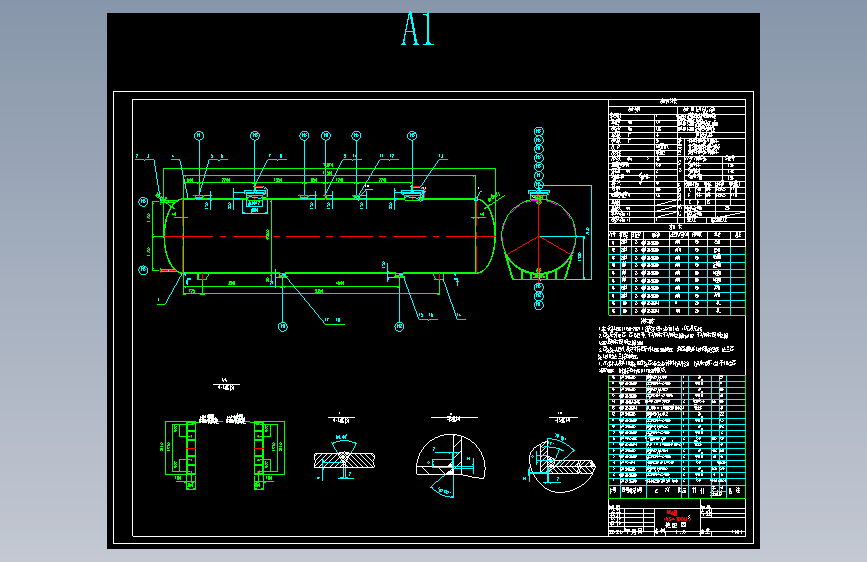Select the left green saddle bracket detail

(x=181, y=455)
